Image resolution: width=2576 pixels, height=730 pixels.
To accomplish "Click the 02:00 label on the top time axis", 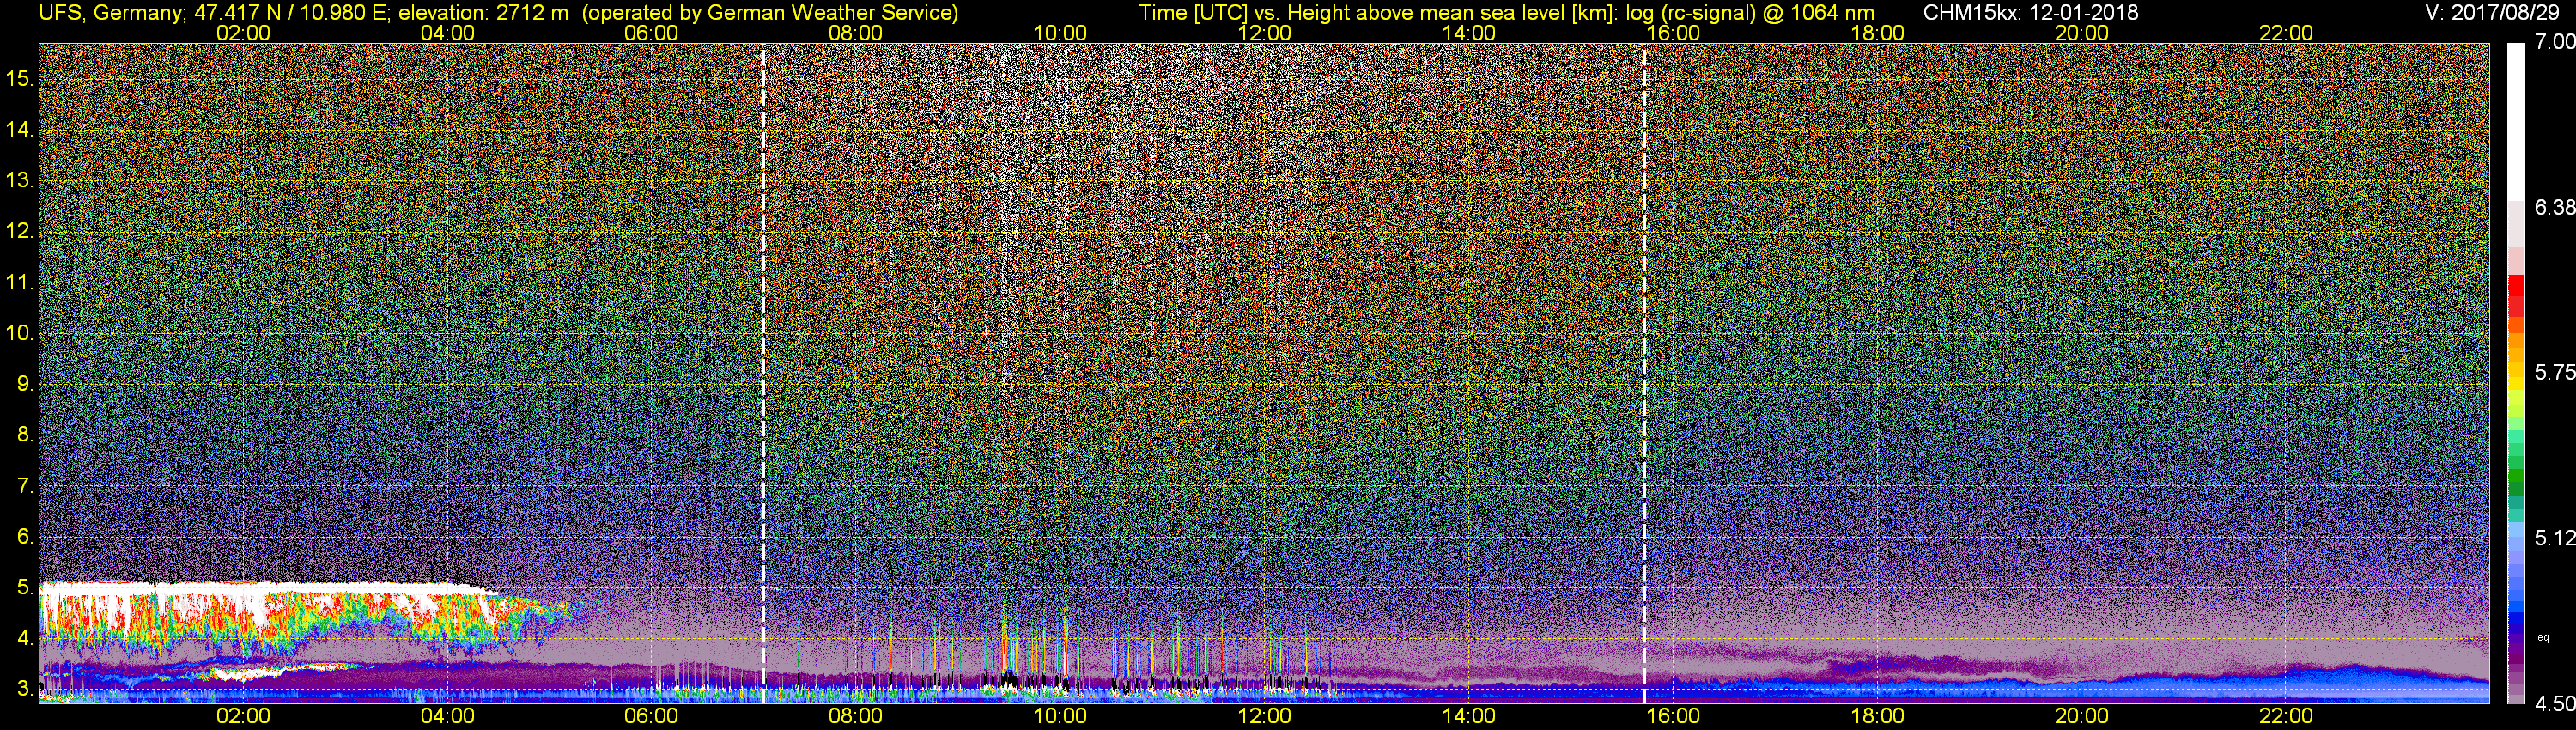I will click(x=243, y=33).
